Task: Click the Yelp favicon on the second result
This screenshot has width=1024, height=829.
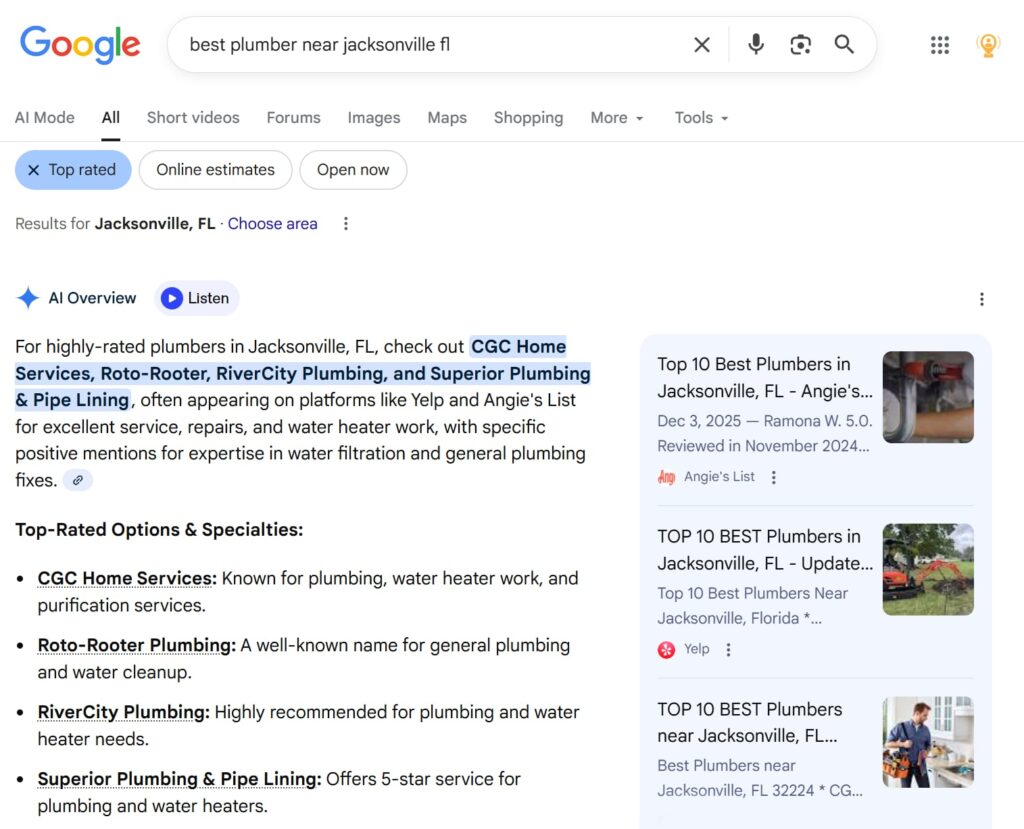Action: (666, 649)
